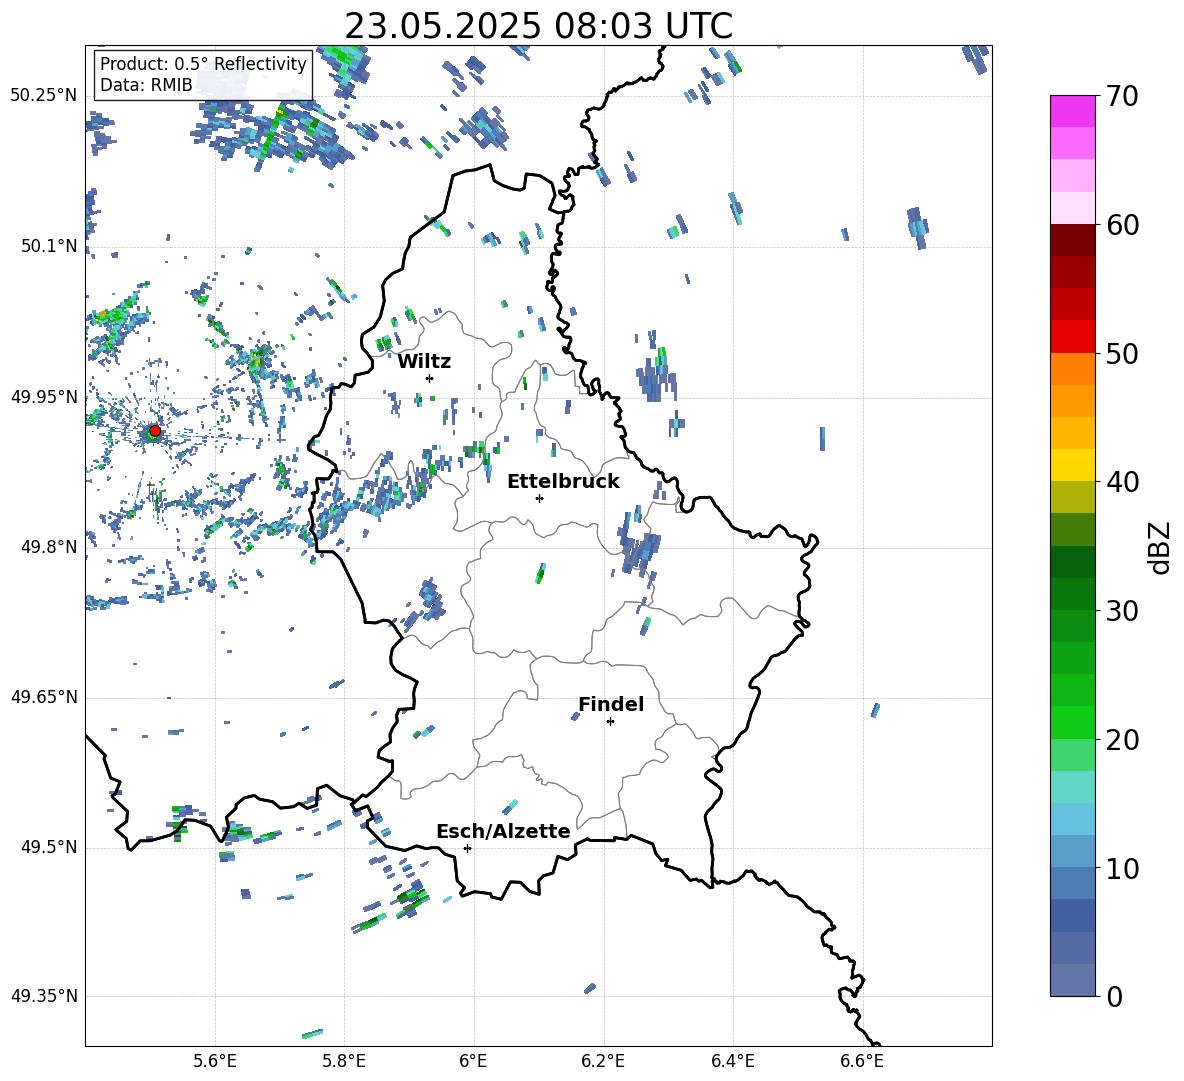The width and height of the screenshot is (1184, 1081).
Task: Click the plot title 23.05.2025 08:03 UTC
Action: [538, 26]
